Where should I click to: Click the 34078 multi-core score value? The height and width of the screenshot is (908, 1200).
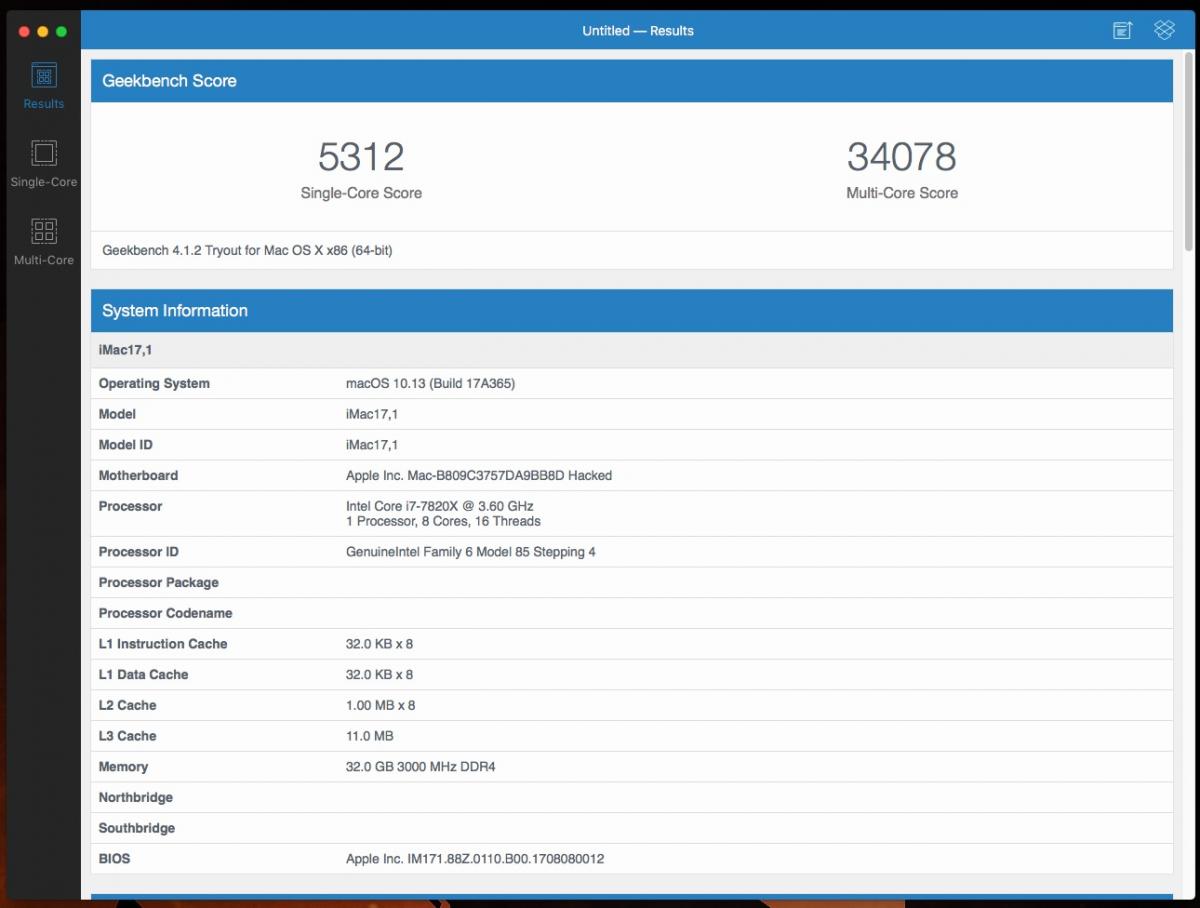tap(902, 157)
